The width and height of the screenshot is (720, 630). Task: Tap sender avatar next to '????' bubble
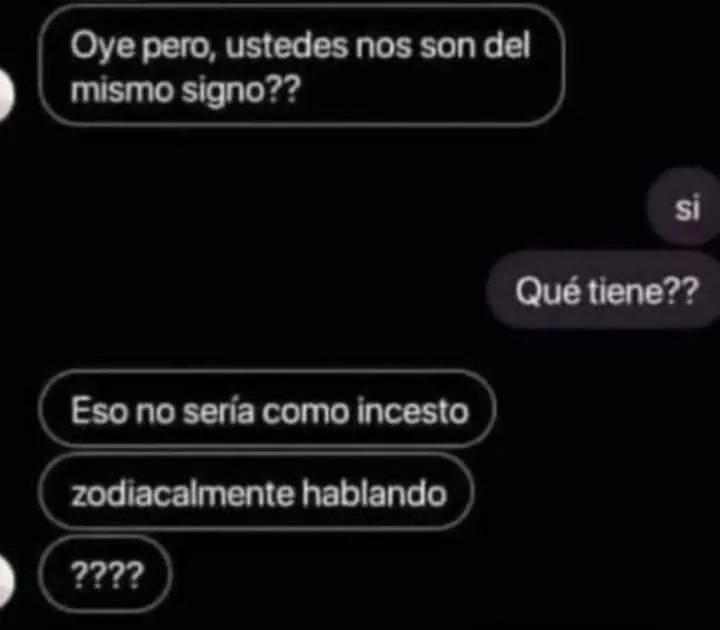[x=6, y=581]
